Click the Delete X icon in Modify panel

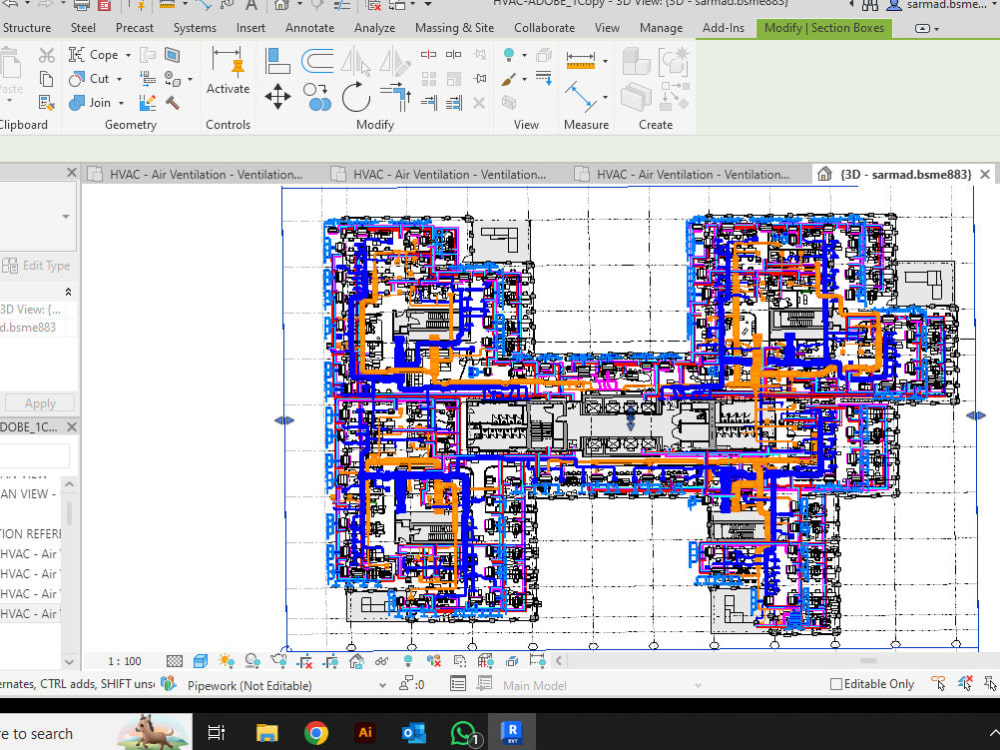[x=479, y=103]
